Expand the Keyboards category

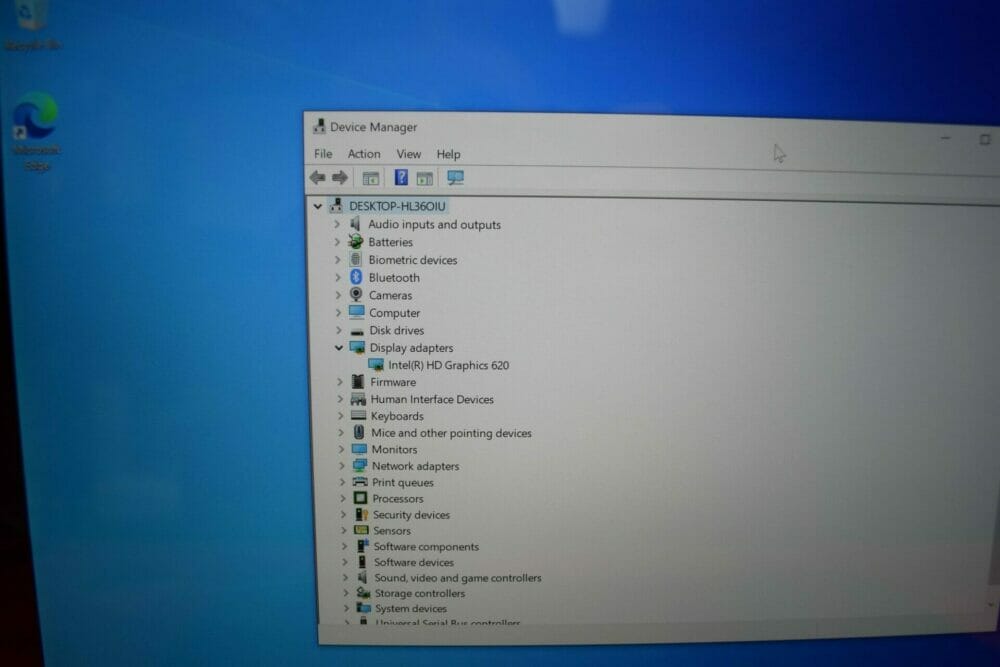(x=341, y=416)
